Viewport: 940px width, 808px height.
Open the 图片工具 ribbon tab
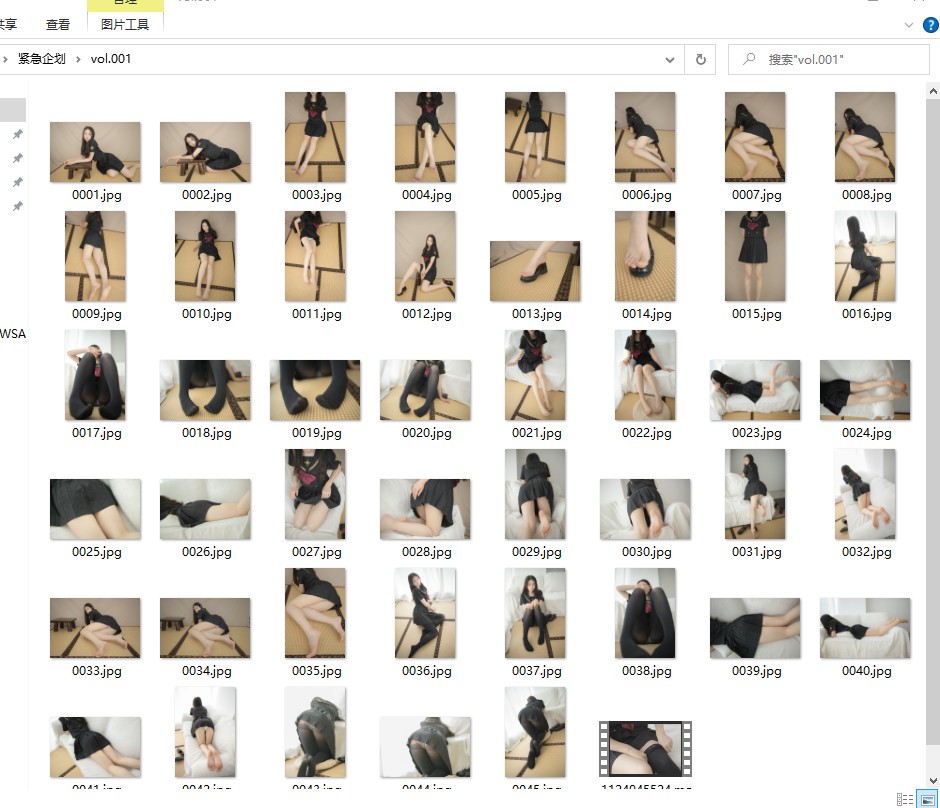click(x=125, y=25)
